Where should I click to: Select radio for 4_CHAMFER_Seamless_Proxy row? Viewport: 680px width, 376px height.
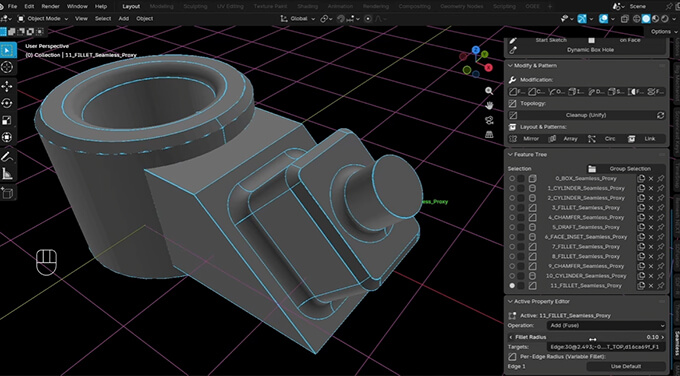(x=512, y=218)
